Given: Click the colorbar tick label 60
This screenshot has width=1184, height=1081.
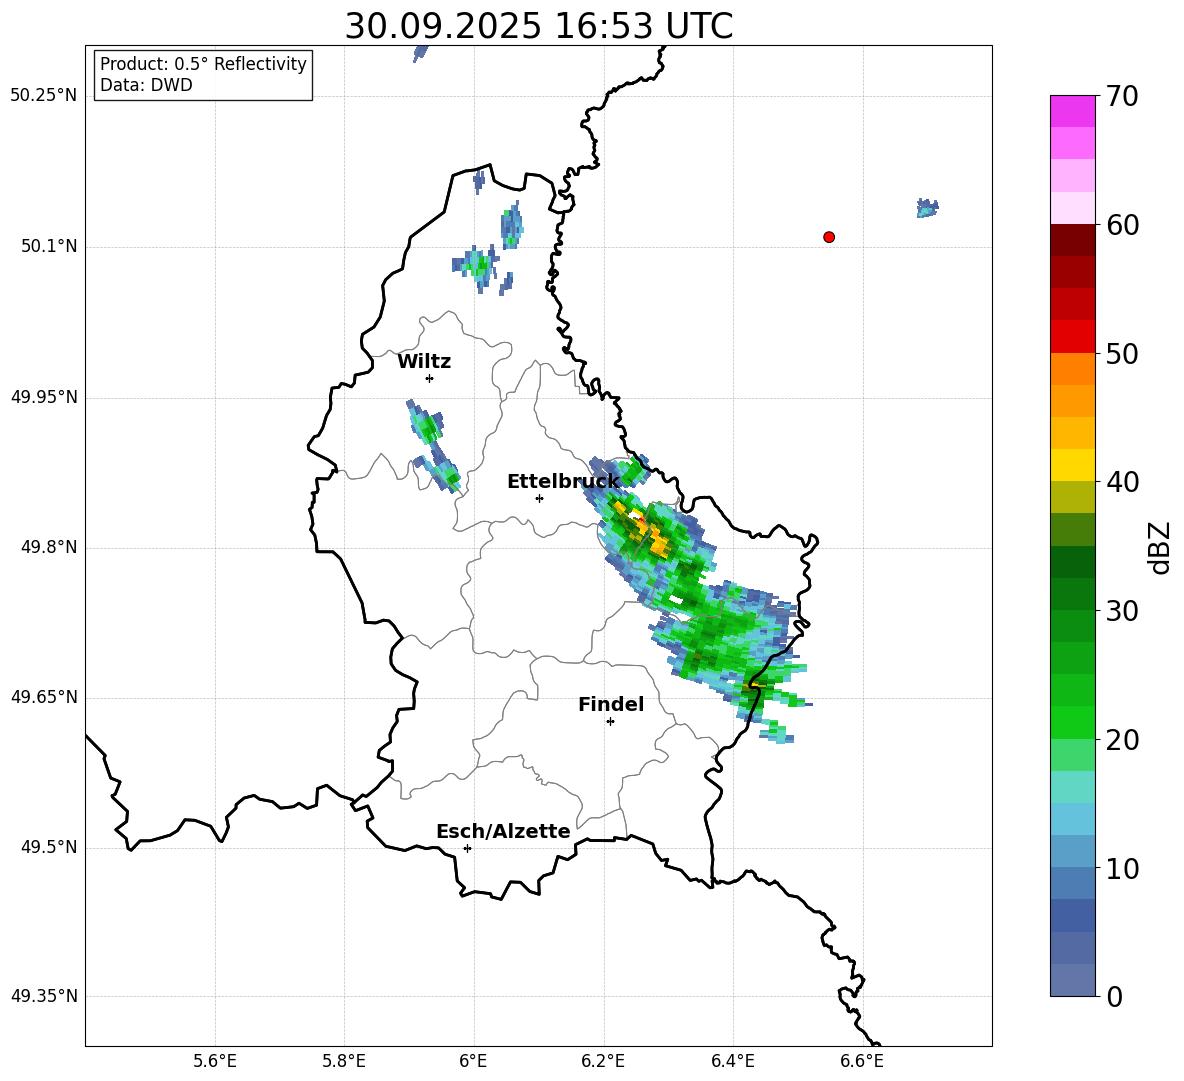Looking at the screenshot, I should tap(1122, 225).
